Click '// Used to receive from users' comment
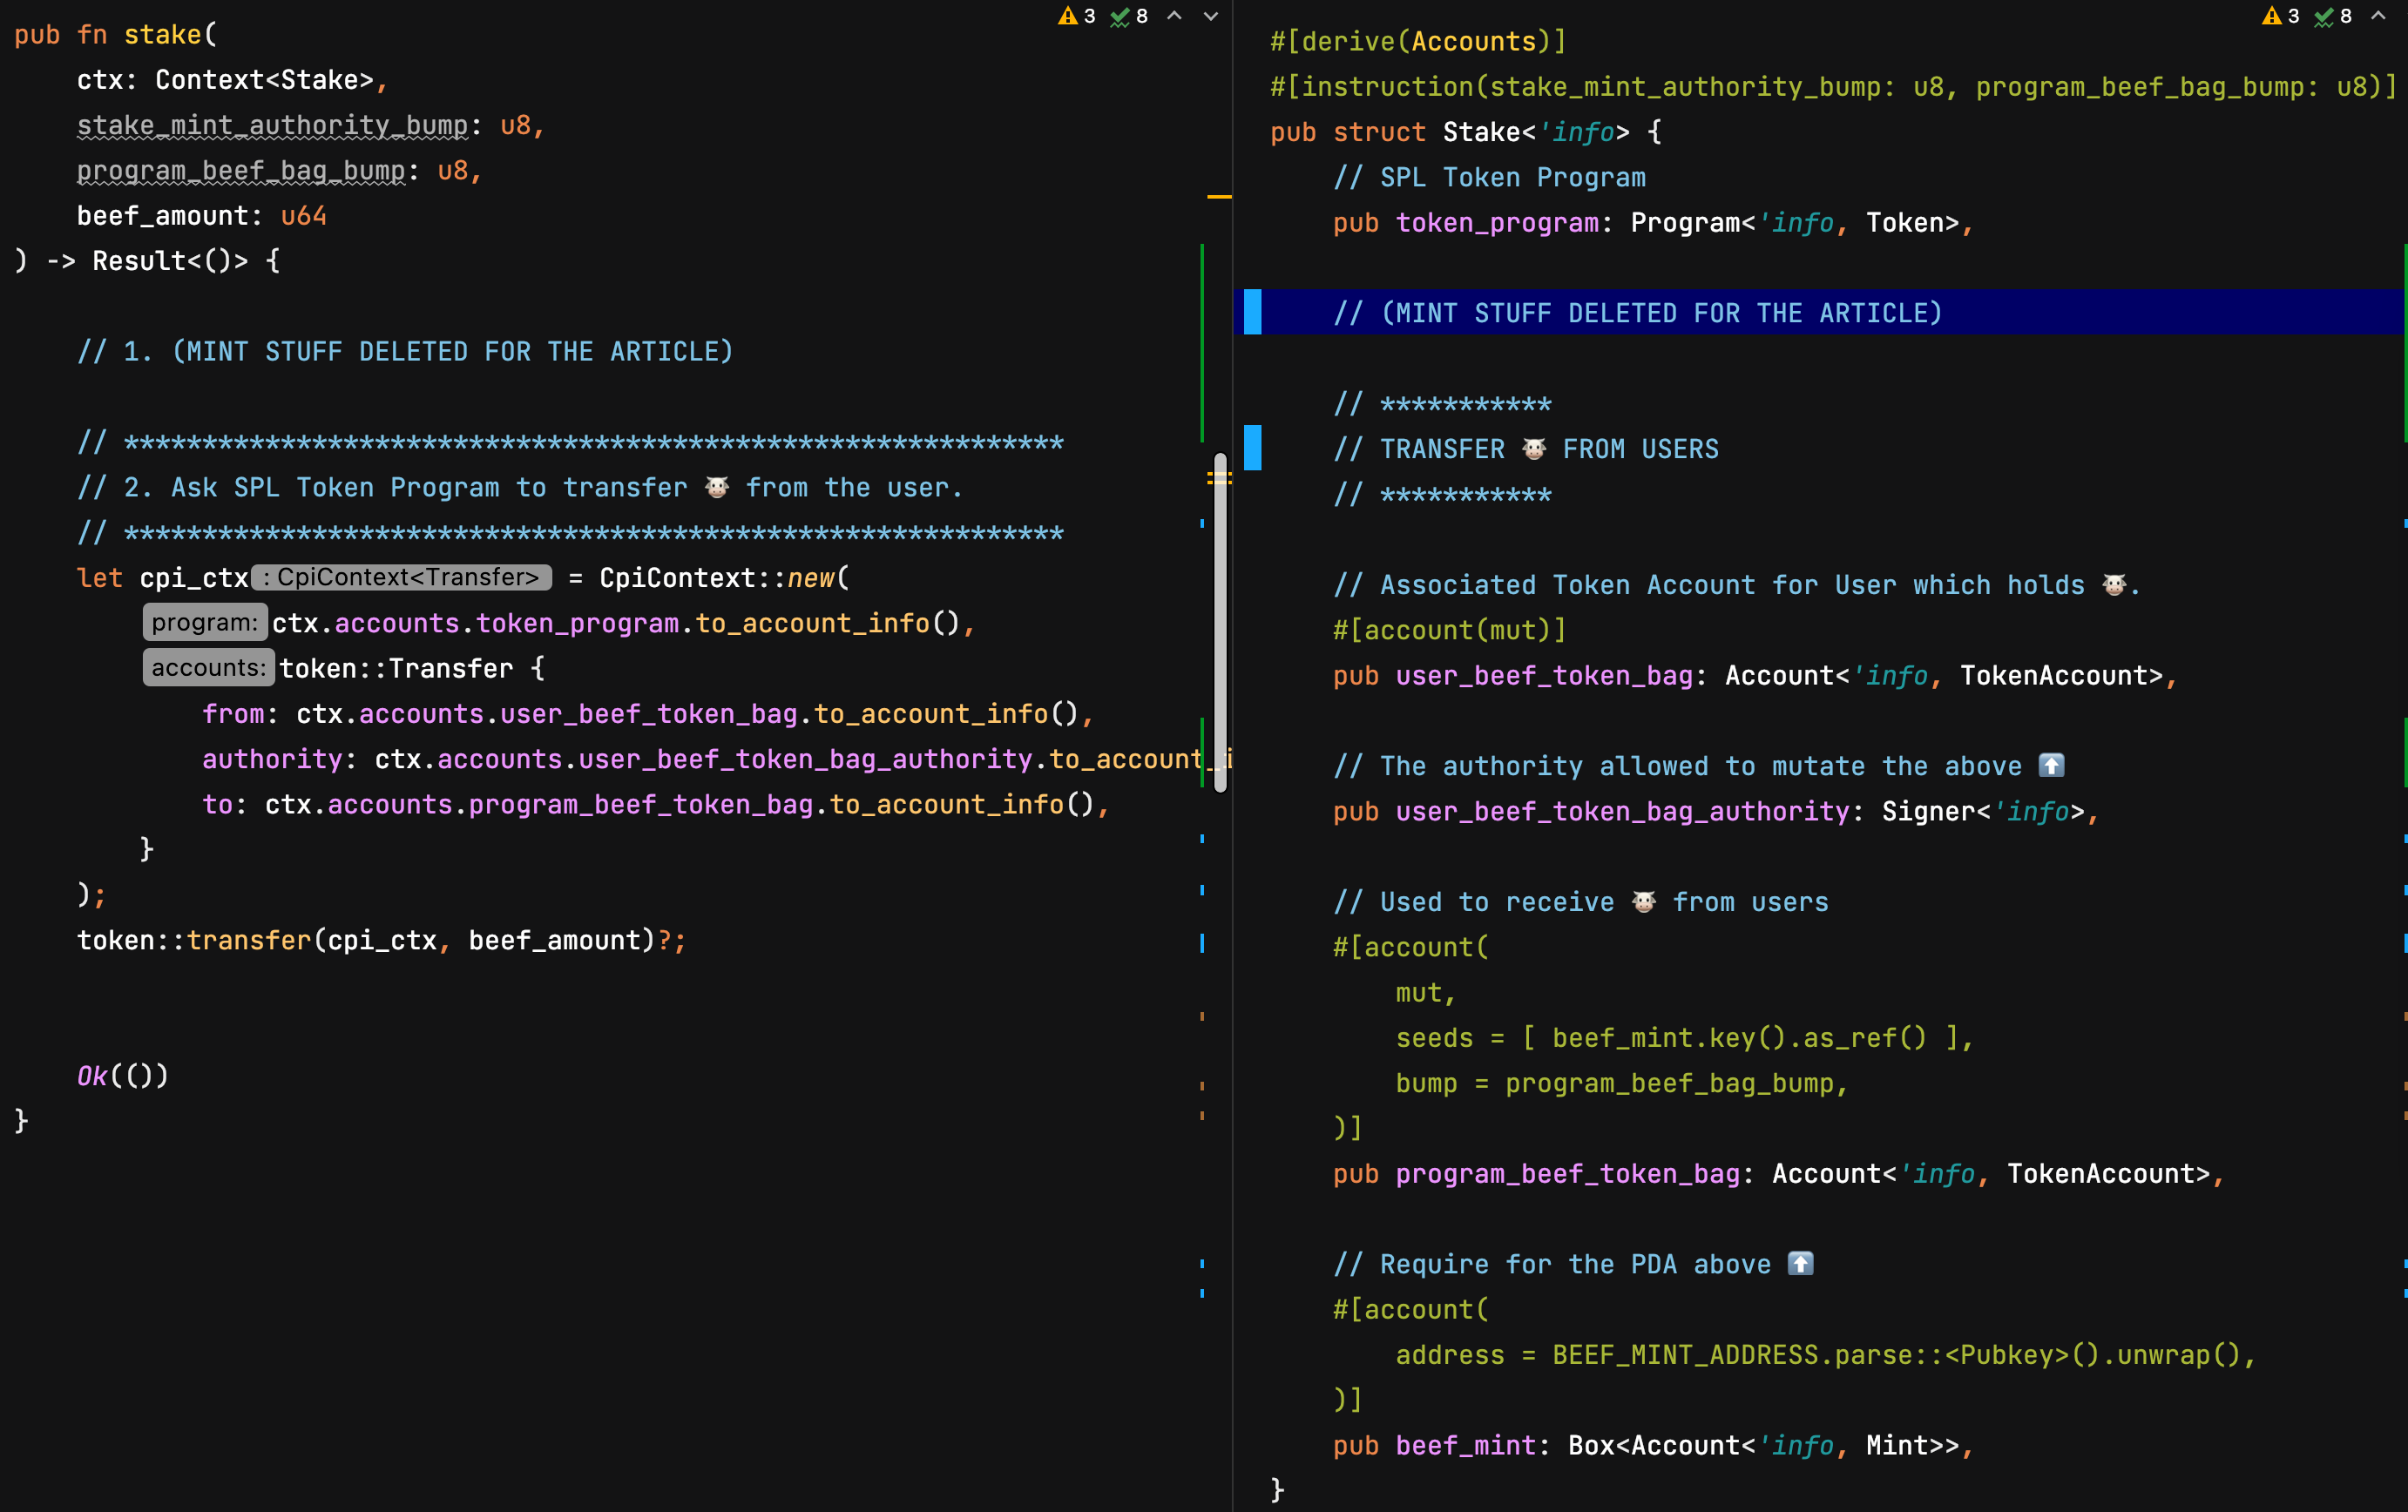This screenshot has height=1512, width=2408. point(1581,902)
